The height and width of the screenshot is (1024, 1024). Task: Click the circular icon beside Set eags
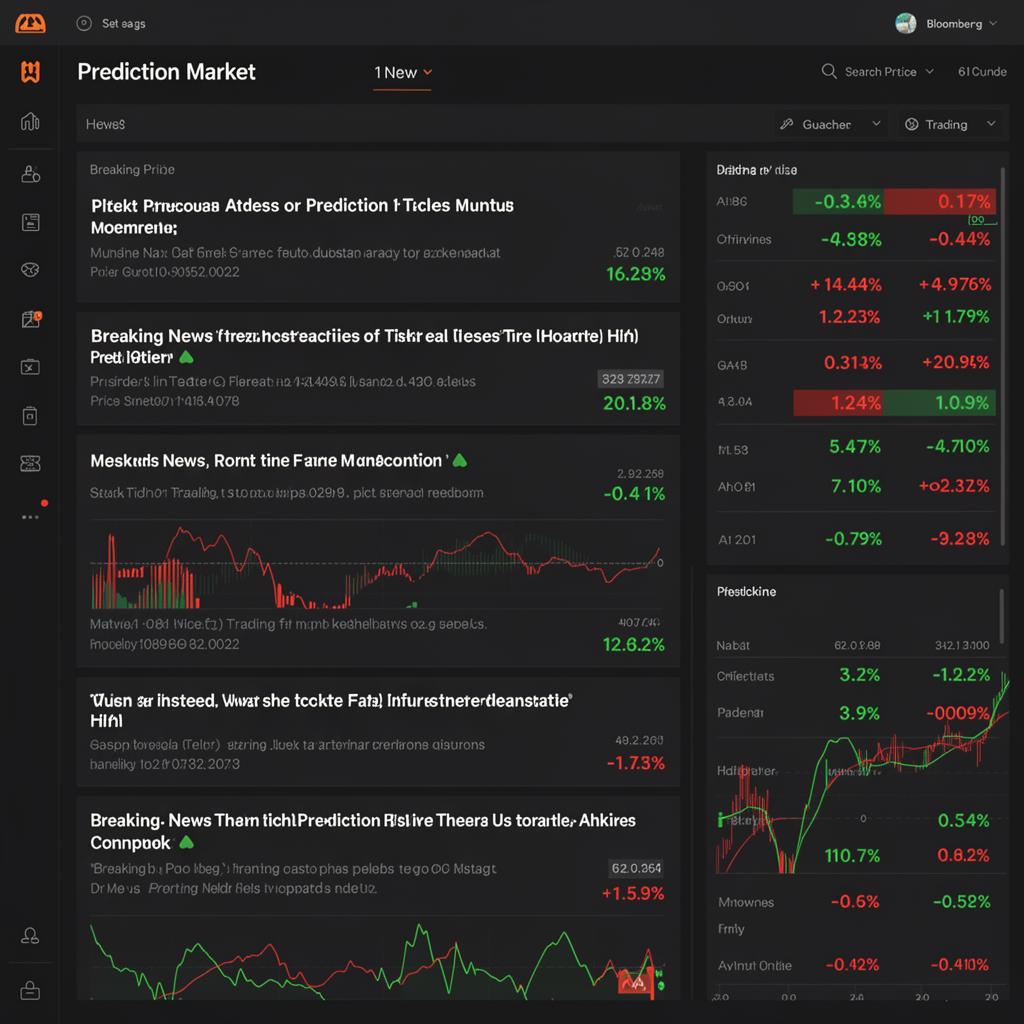[x=84, y=24]
